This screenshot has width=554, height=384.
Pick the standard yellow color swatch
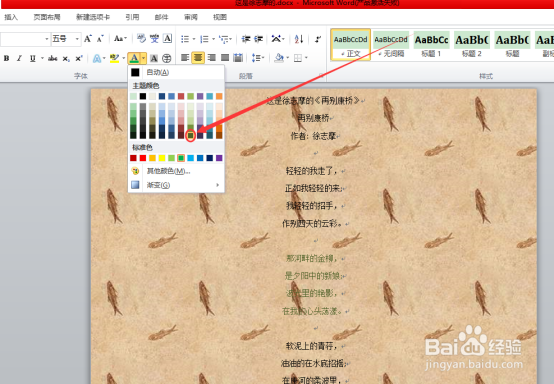pyautogui.click(x=162, y=158)
